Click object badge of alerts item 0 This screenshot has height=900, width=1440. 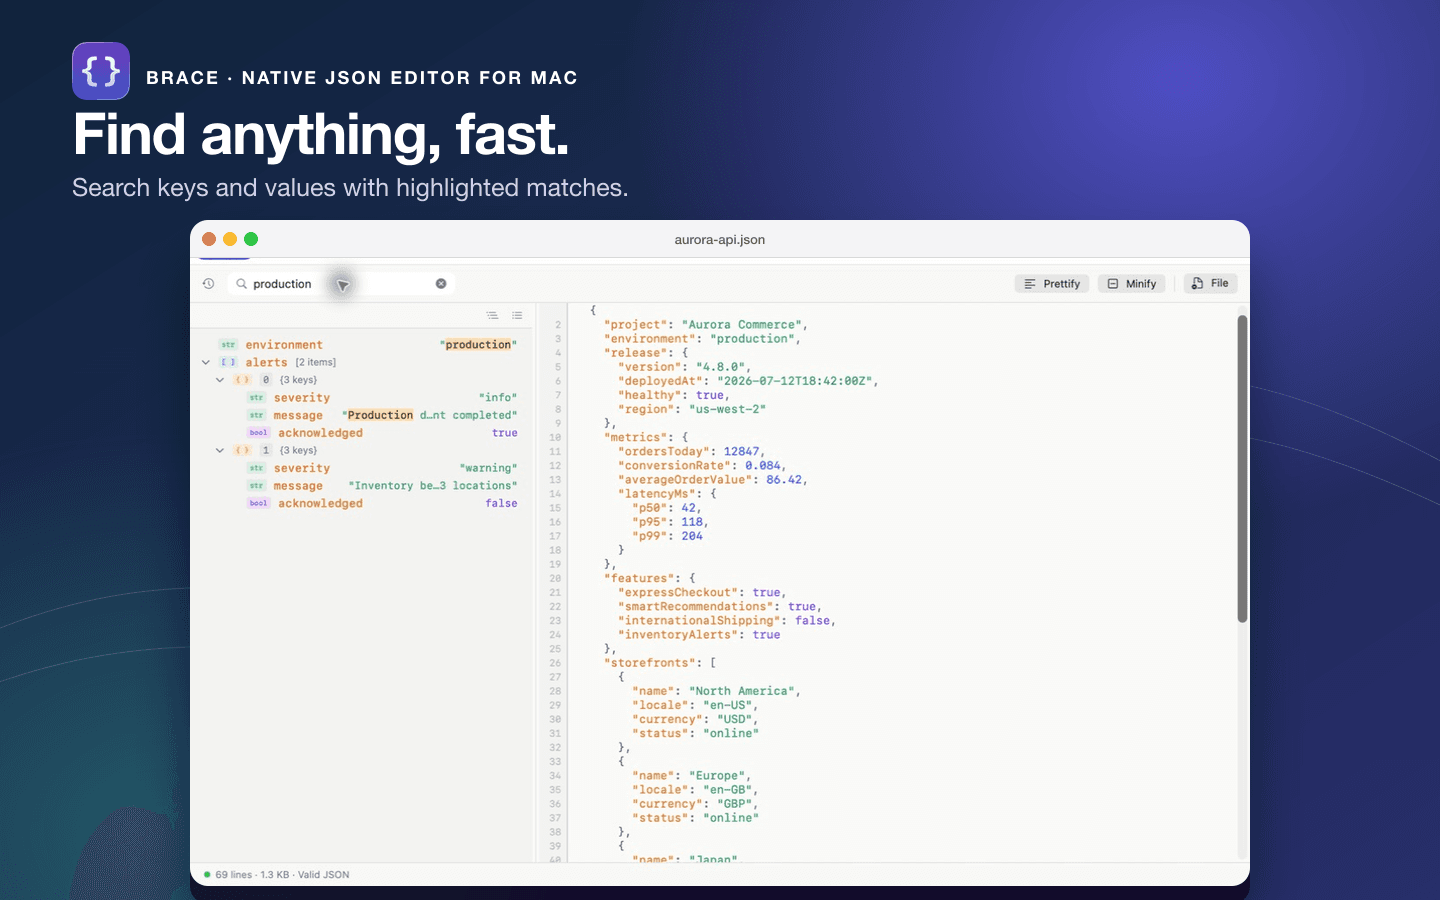point(242,380)
